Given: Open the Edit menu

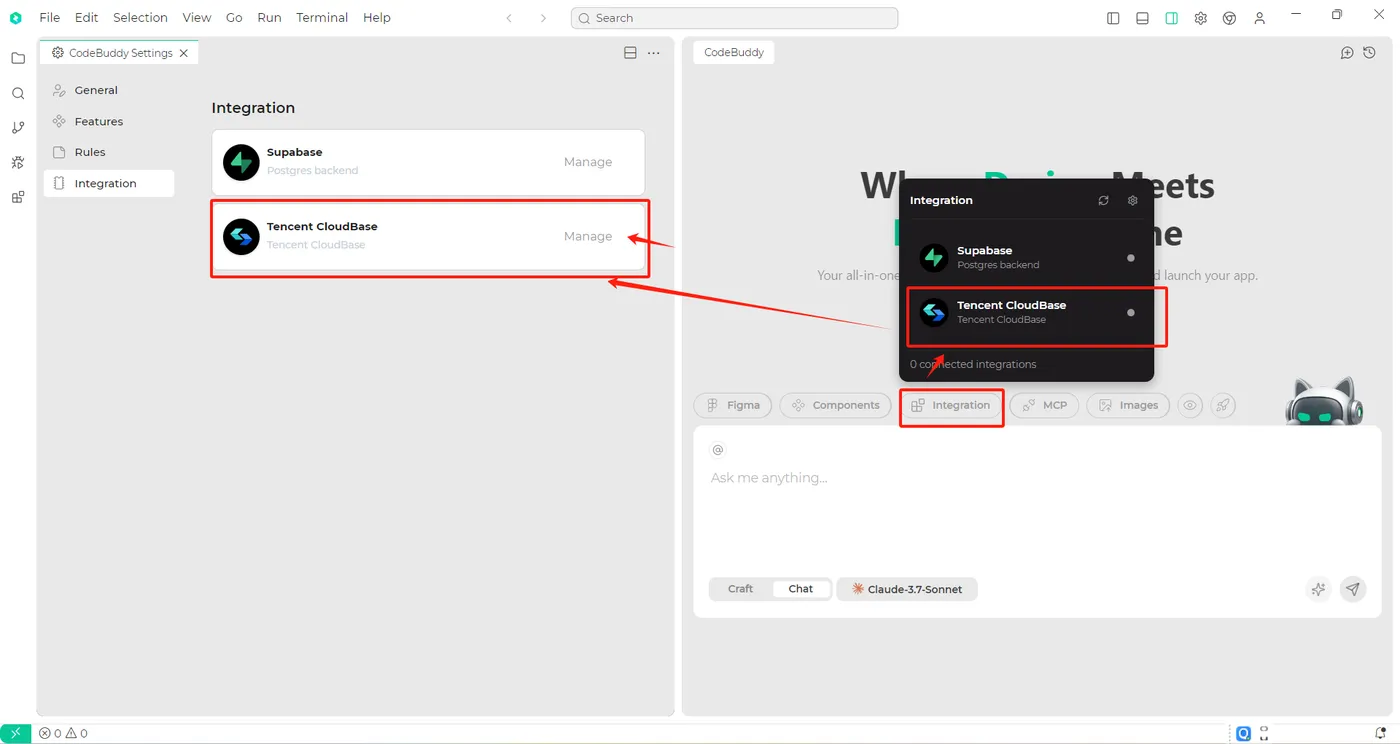Looking at the screenshot, I should click(86, 18).
